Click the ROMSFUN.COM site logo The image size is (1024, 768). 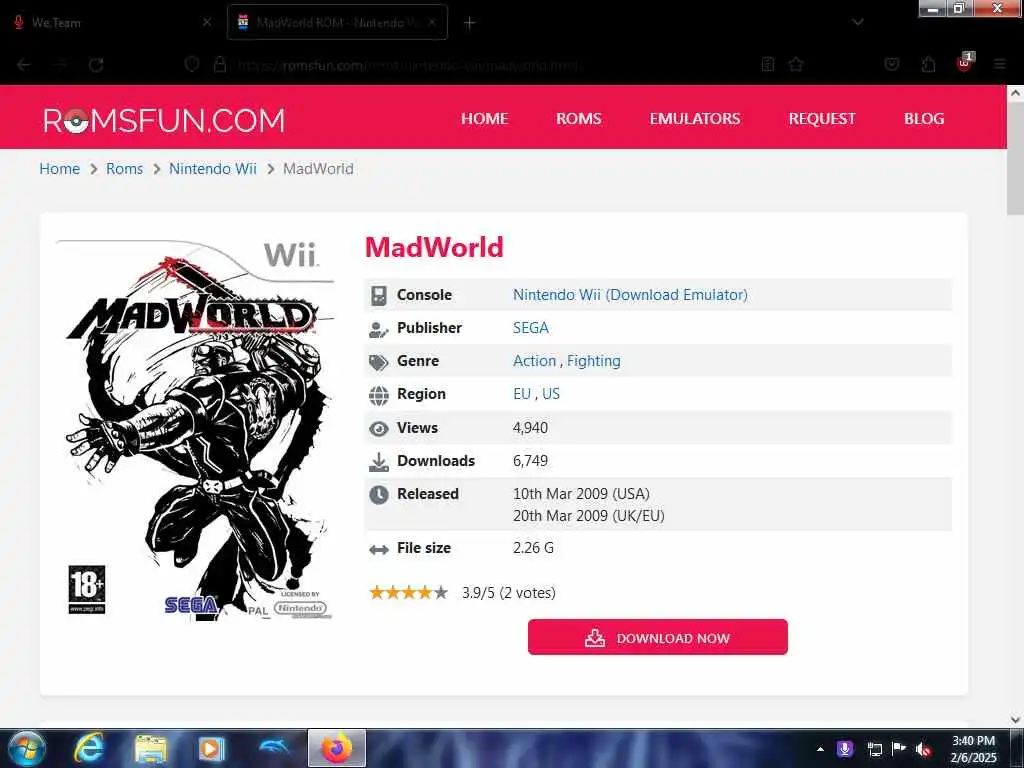point(164,120)
